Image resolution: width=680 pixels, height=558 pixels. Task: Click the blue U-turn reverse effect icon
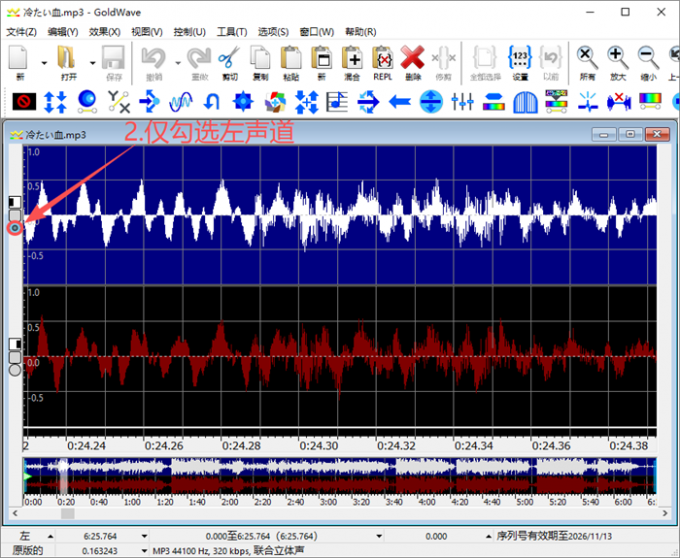212,102
